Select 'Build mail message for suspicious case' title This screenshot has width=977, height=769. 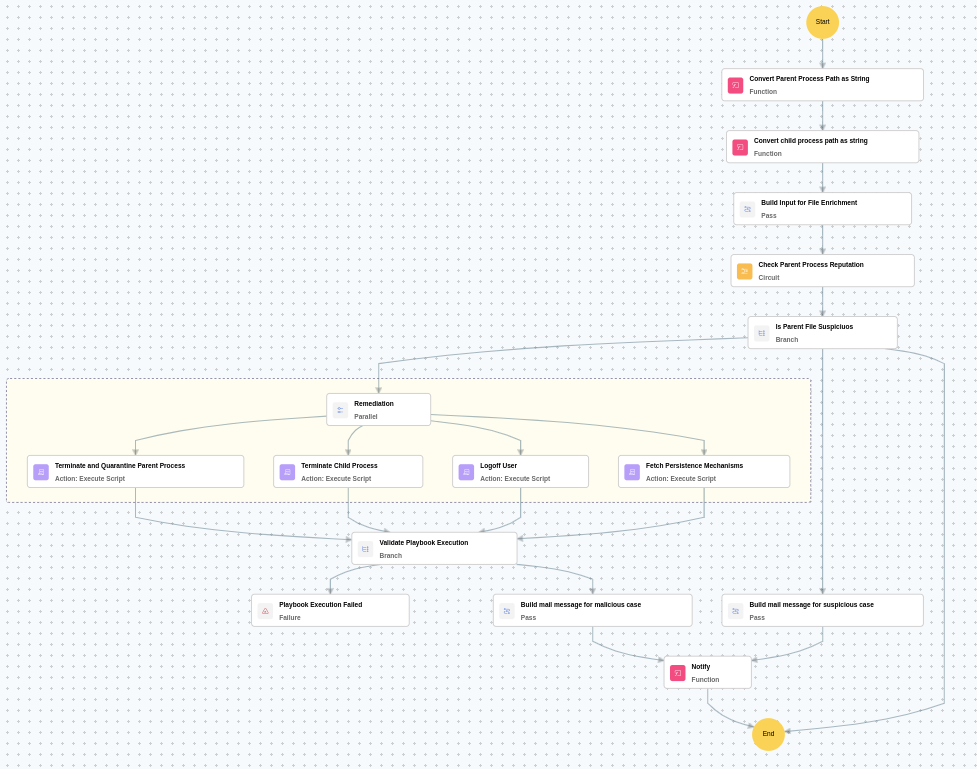[x=811, y=604]
